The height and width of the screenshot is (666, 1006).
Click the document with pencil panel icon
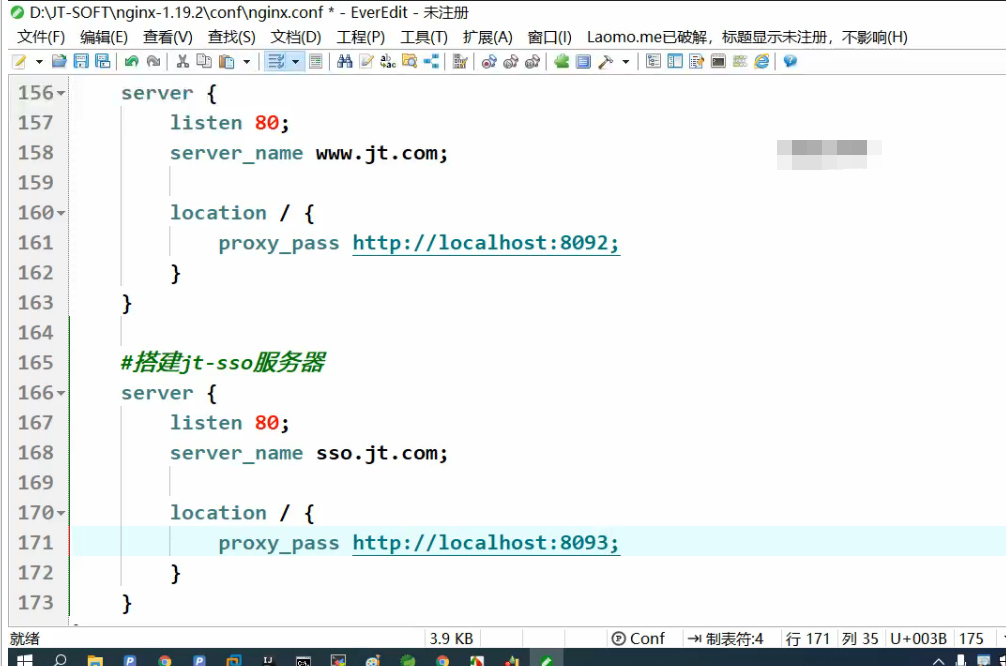pos(697,62)
